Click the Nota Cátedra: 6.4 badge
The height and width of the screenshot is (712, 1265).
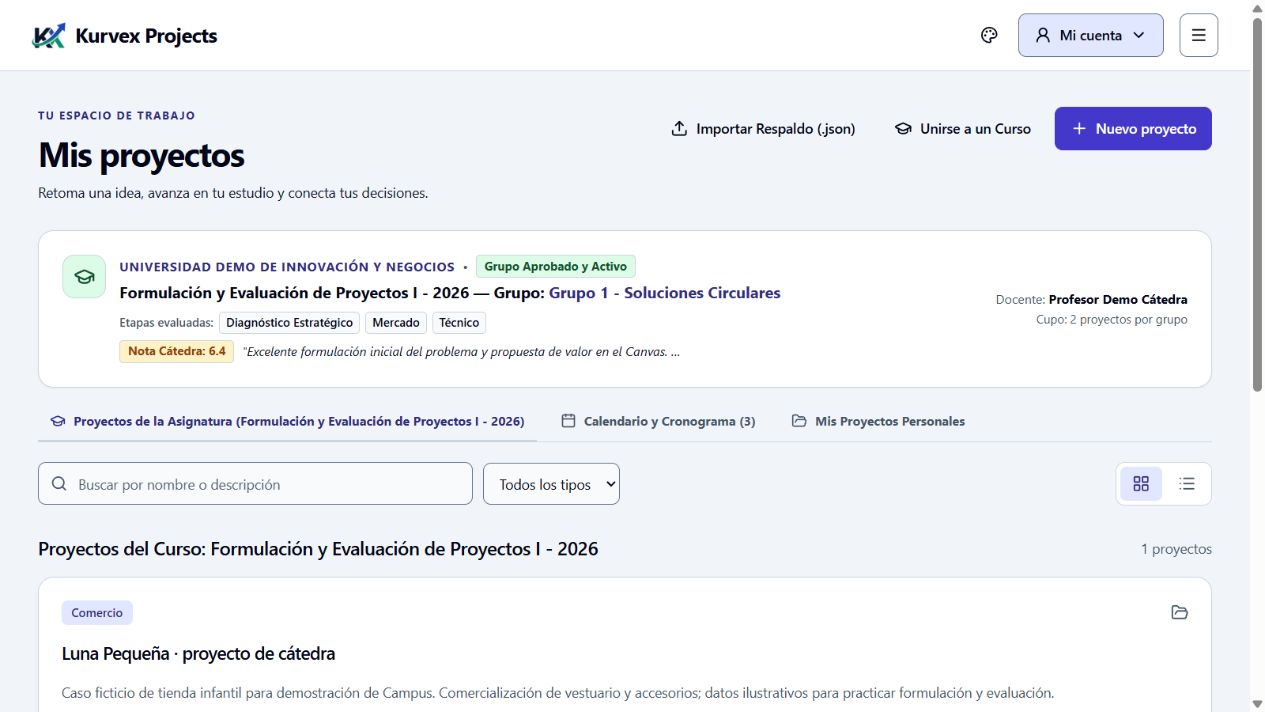(x=177, y=352)
